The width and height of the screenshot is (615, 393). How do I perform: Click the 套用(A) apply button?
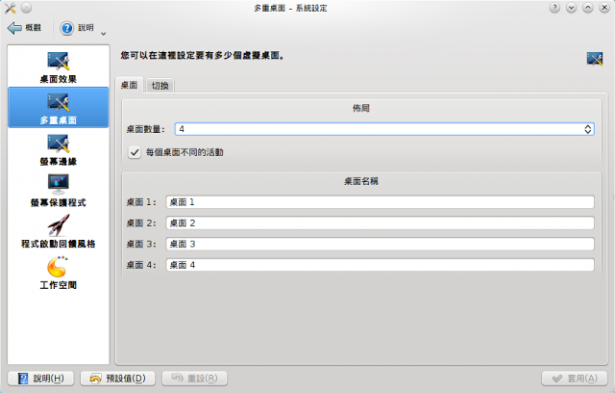[574, 378]
